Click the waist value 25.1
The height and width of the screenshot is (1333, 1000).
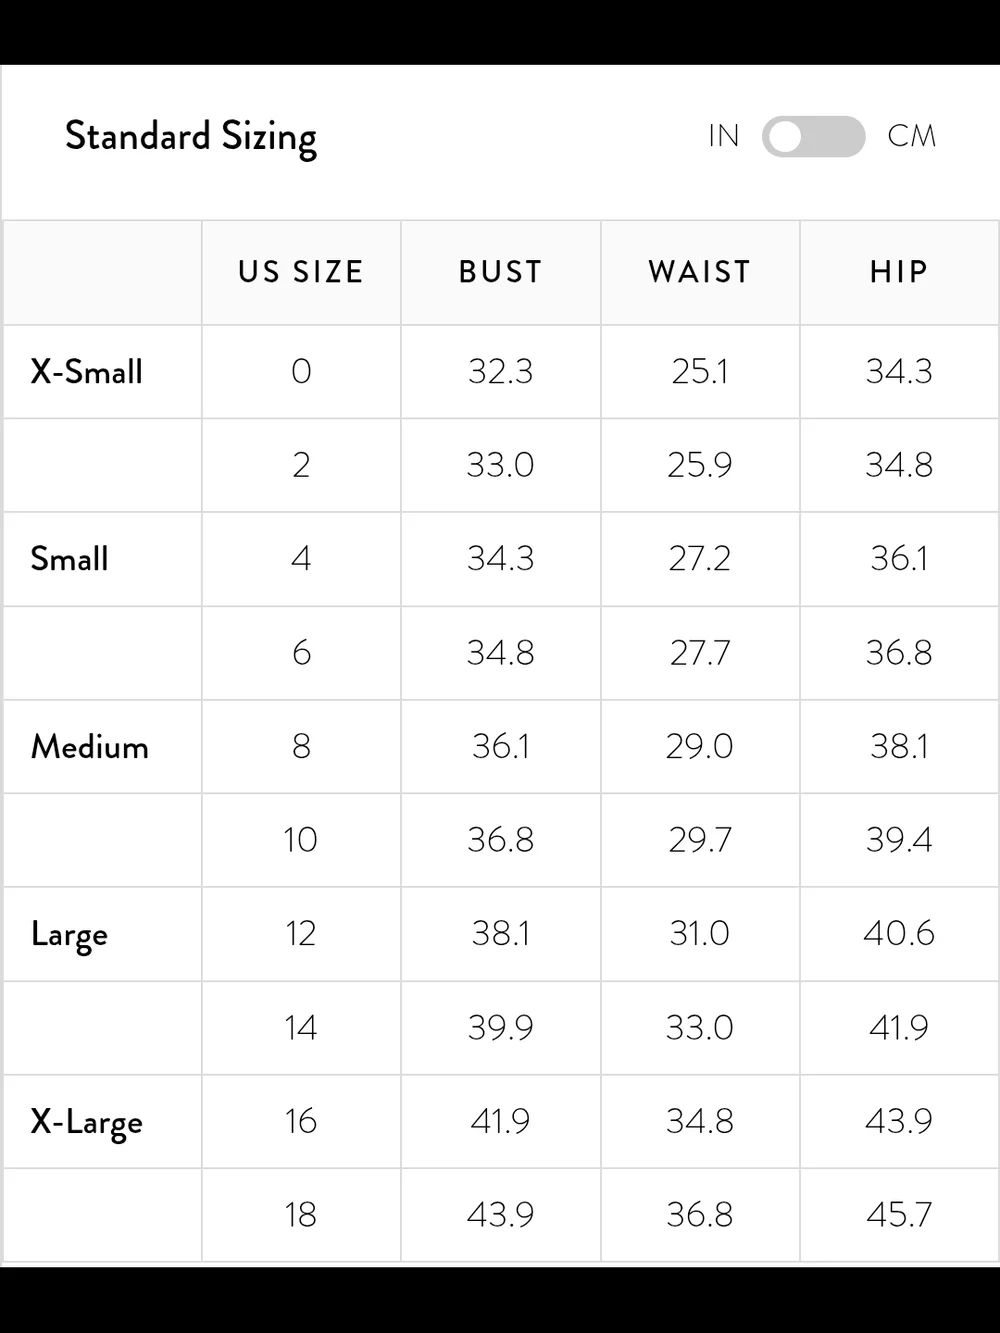pyautogui.click(x=700, y=372)
